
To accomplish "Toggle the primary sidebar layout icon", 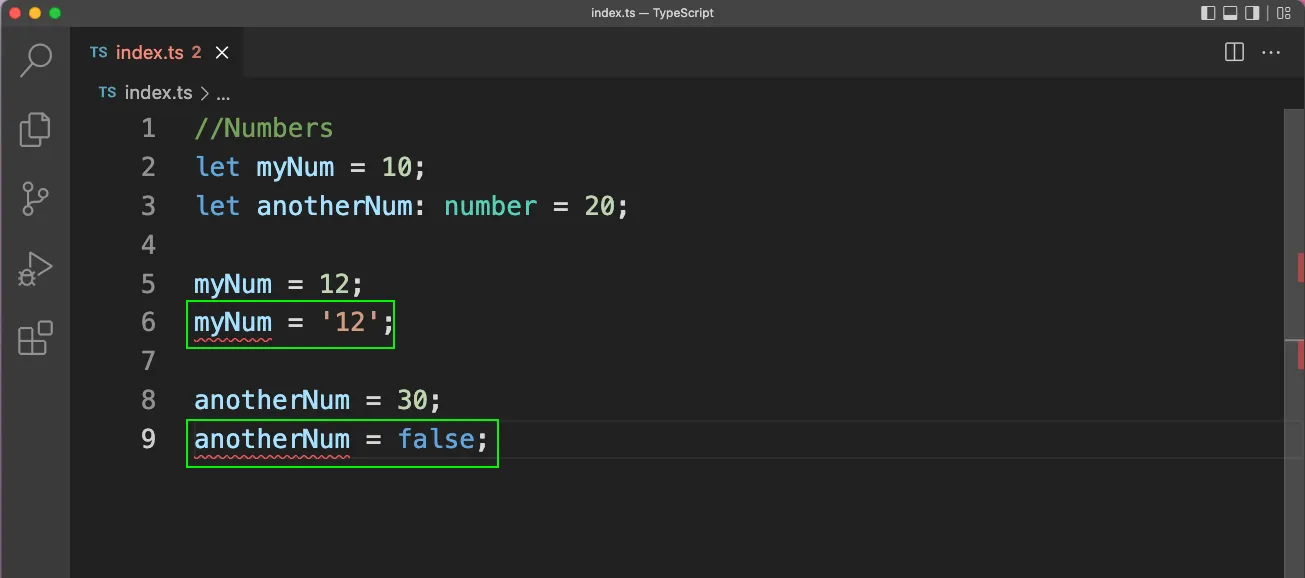I will (1208, 13).
